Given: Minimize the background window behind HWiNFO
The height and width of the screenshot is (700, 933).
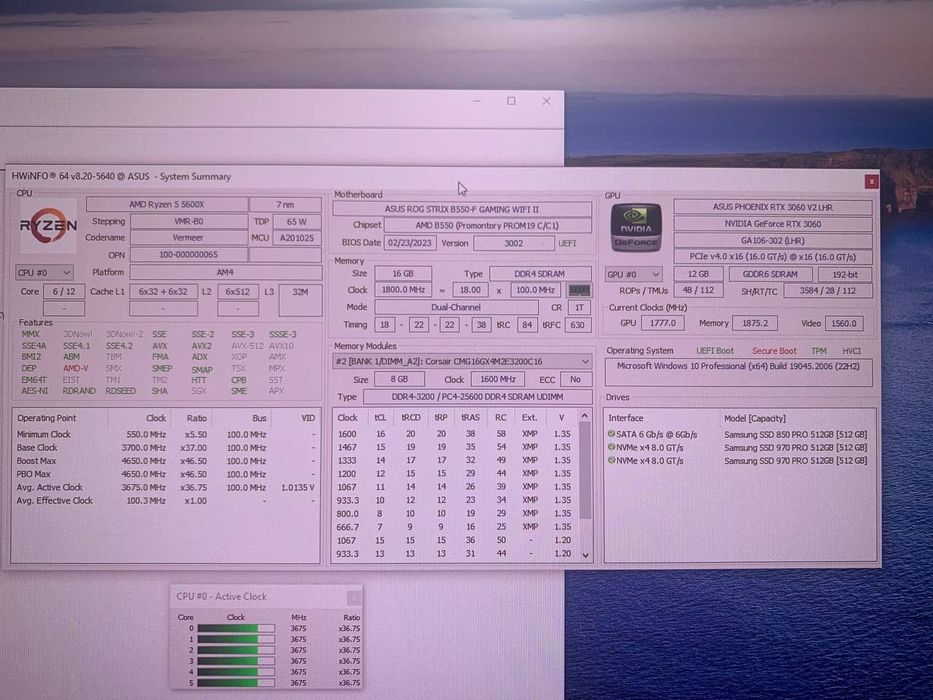Looking at the screenshot, I should [477, 101].
